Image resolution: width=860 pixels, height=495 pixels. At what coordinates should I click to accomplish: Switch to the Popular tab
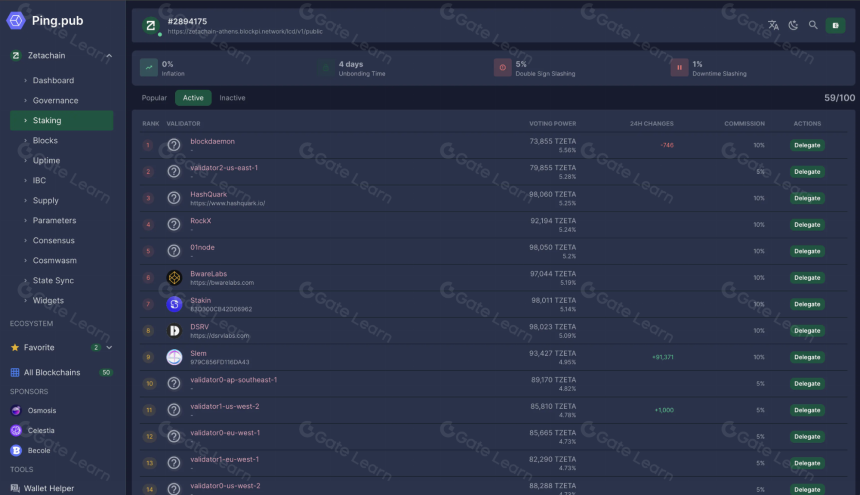154,98
